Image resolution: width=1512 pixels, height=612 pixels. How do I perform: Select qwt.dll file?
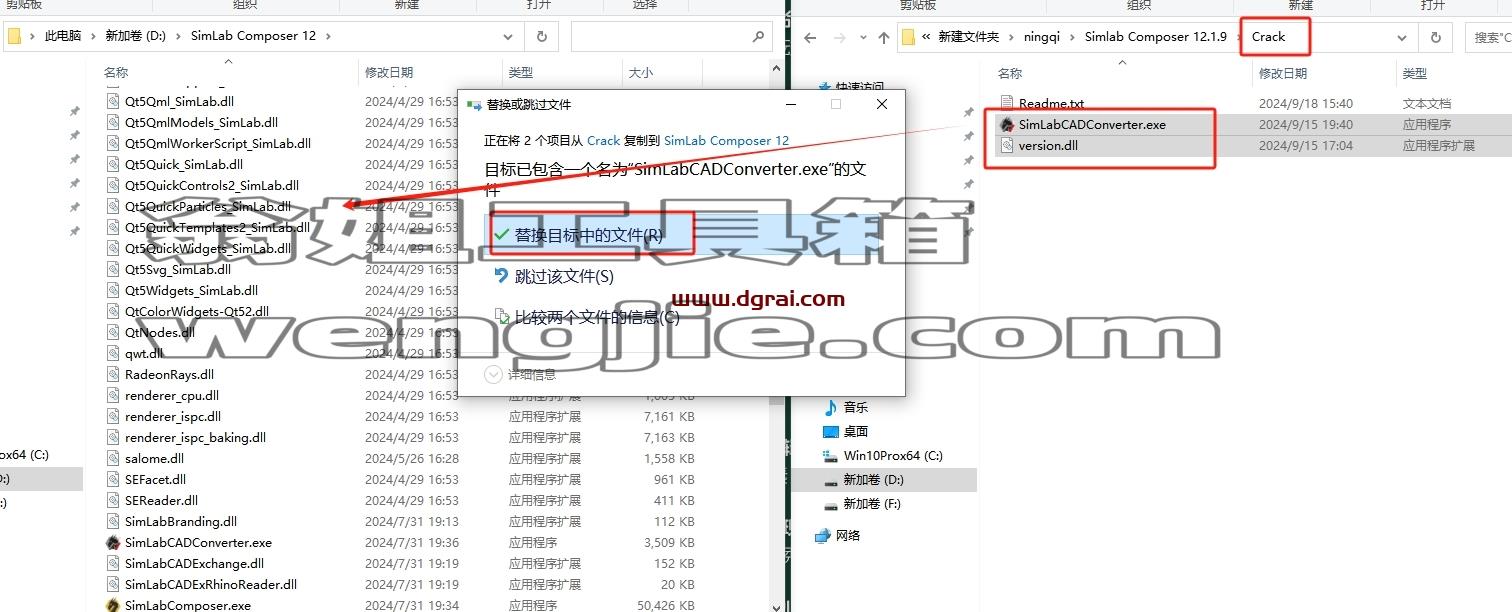click(x=143, y=354)
